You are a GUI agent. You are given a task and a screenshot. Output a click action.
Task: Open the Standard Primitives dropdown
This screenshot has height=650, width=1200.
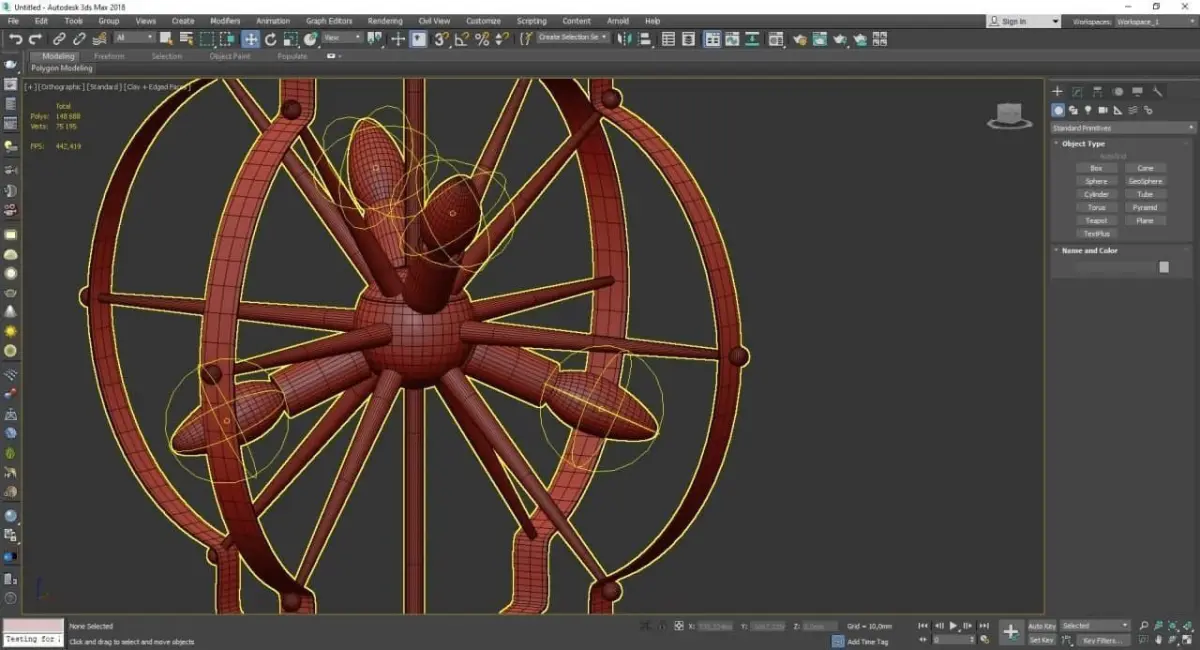[1122, 128]
